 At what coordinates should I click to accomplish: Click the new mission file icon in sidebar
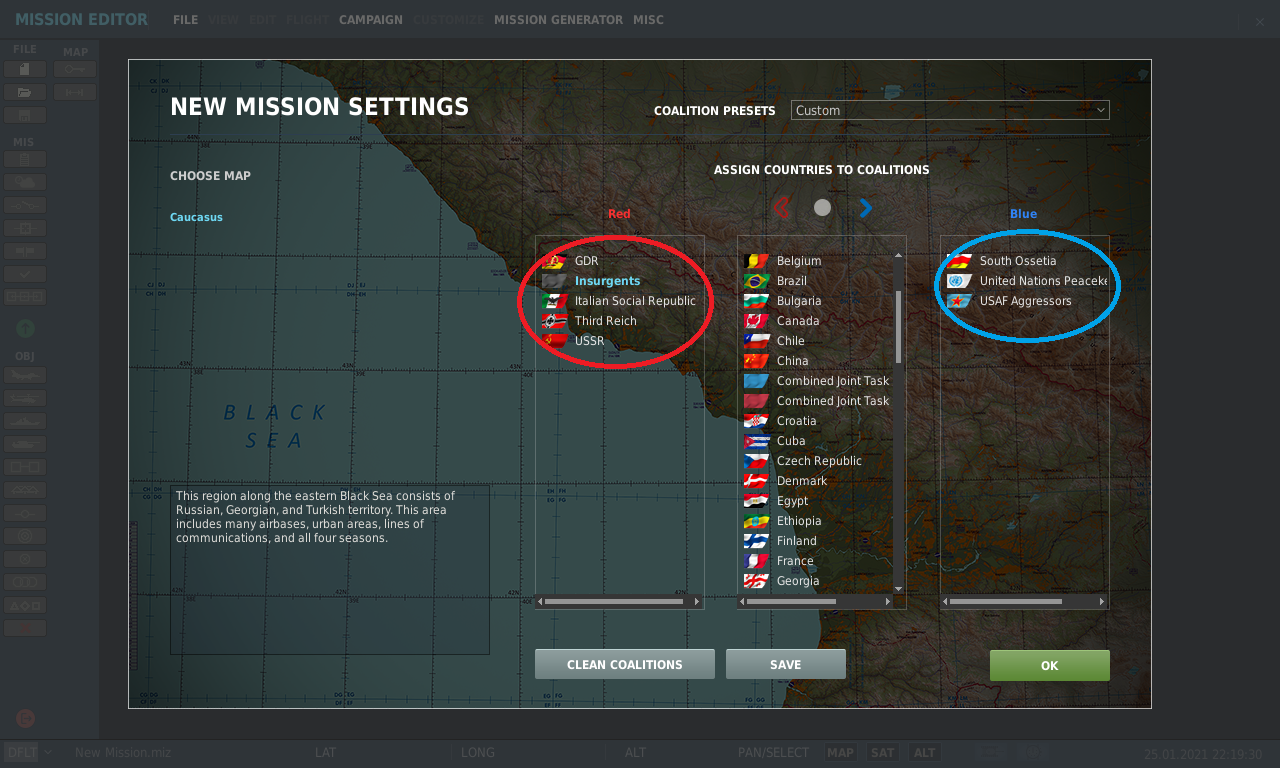[25, 69]
